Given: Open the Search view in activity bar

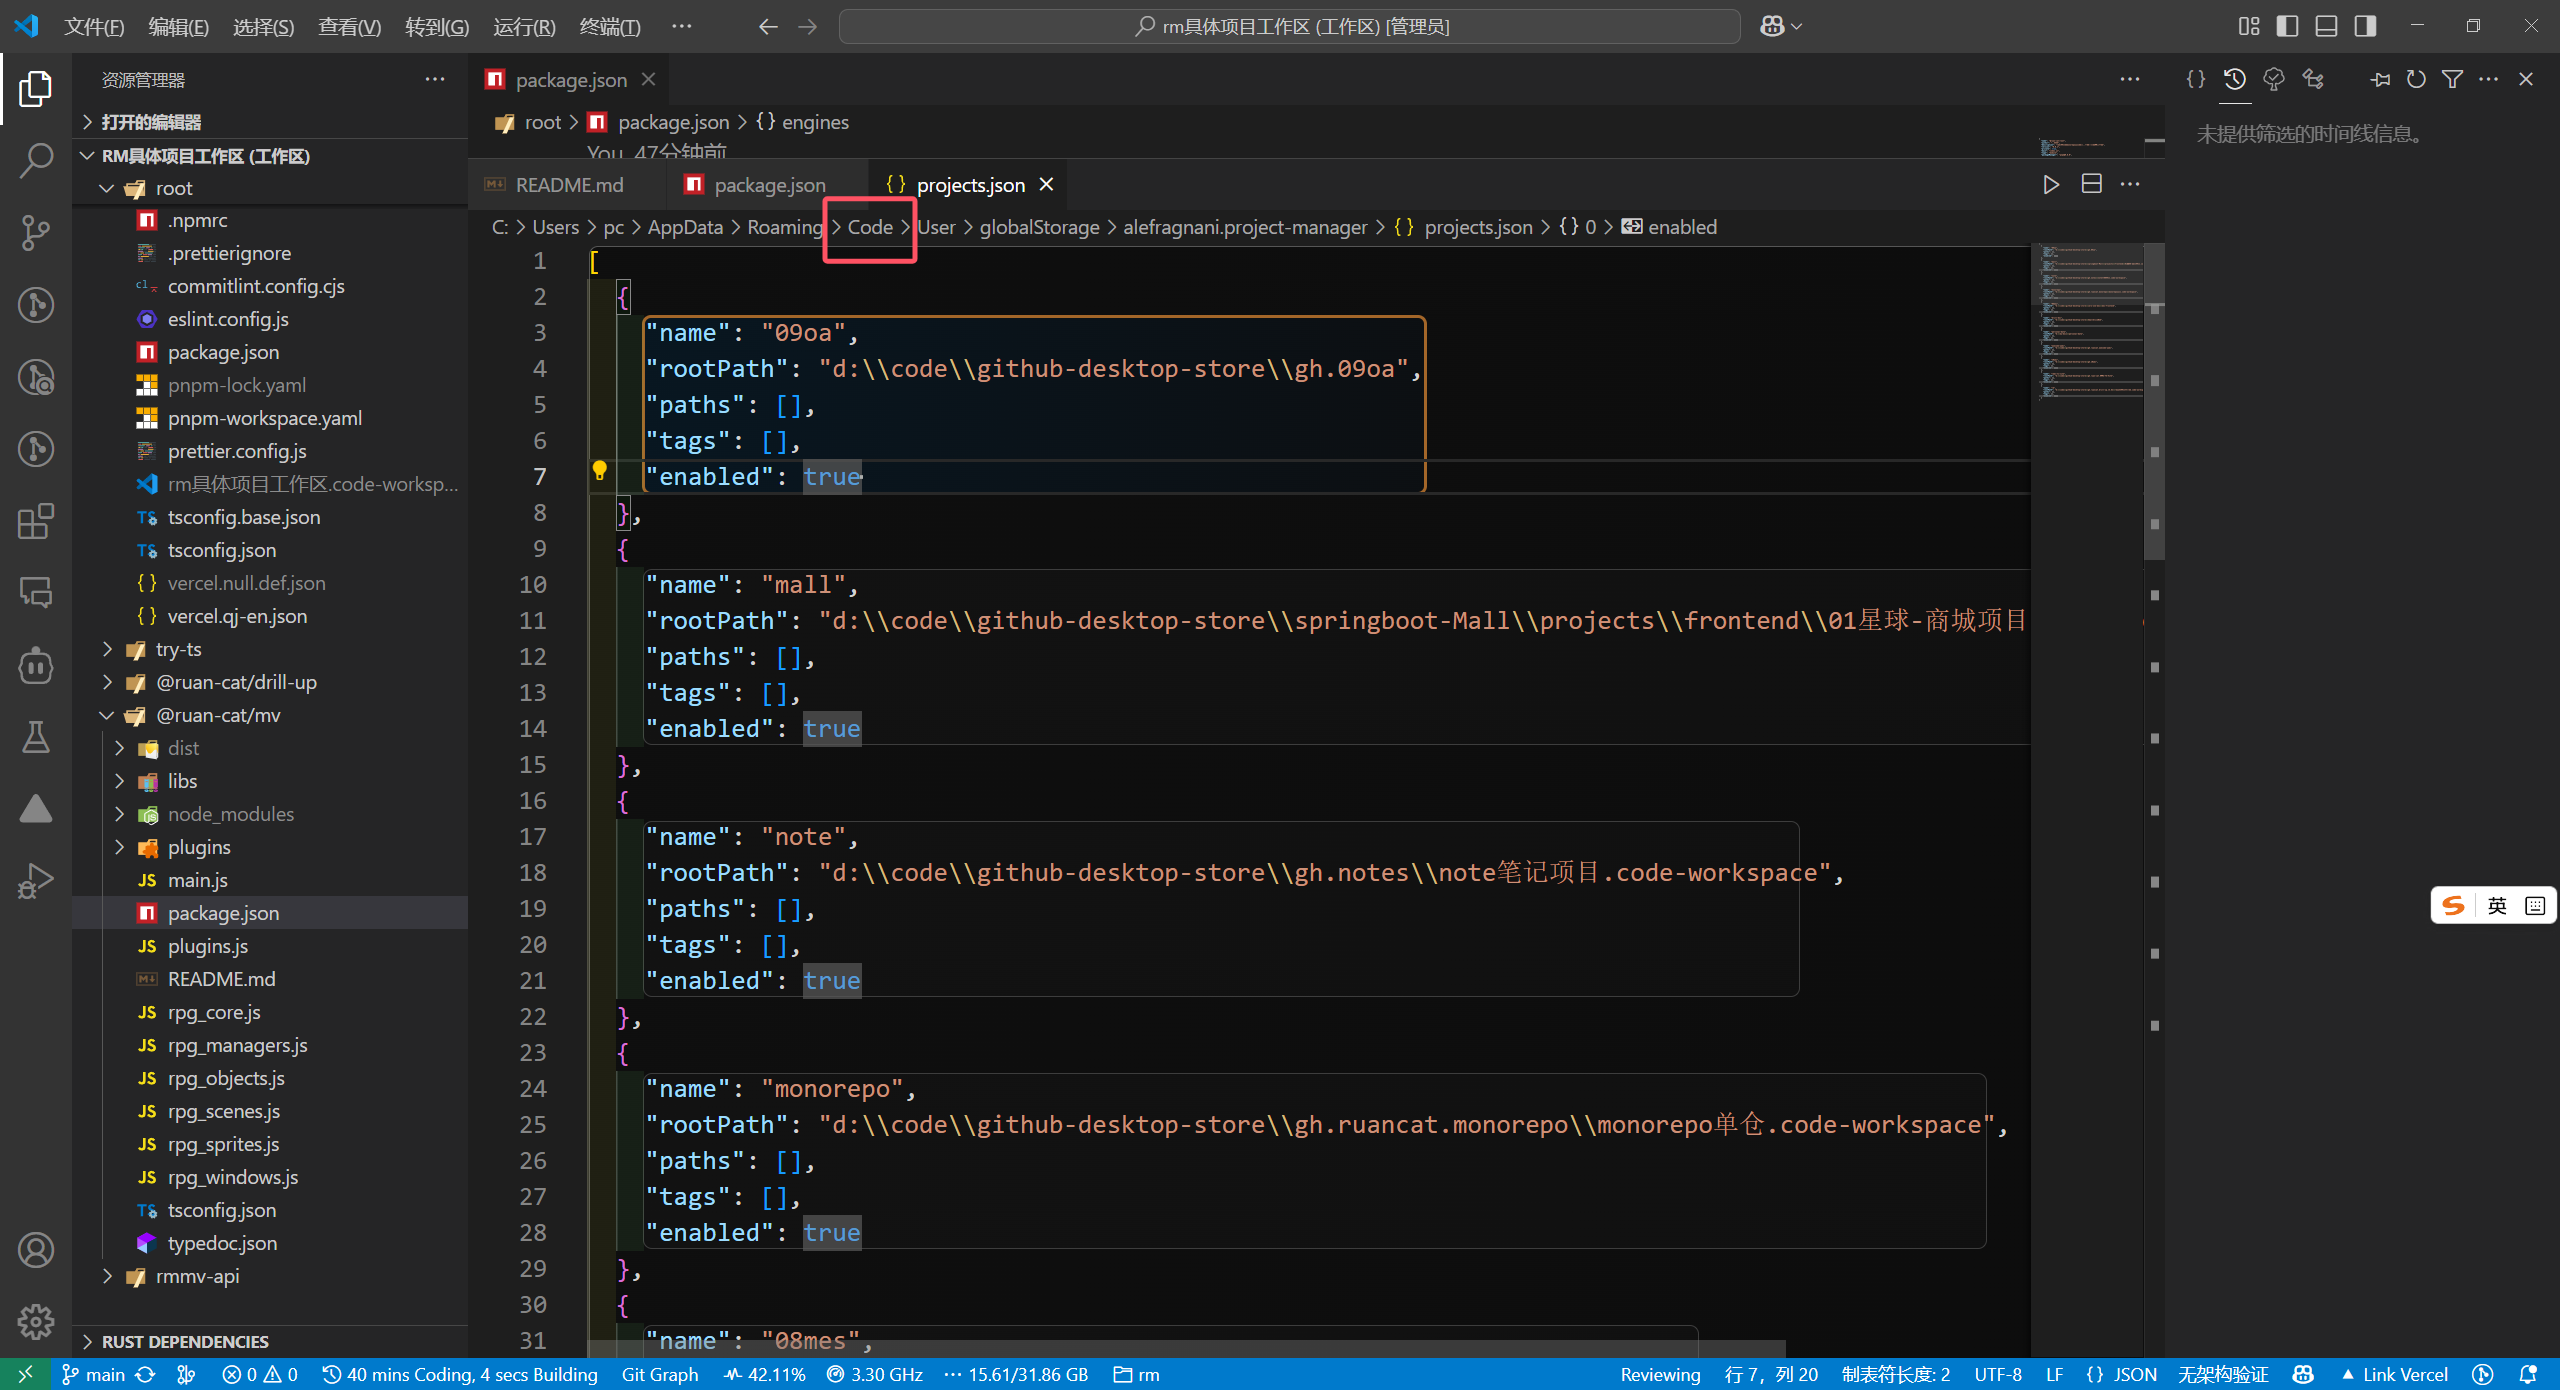Looking at the screenshot, I should [x=36, y=160].
